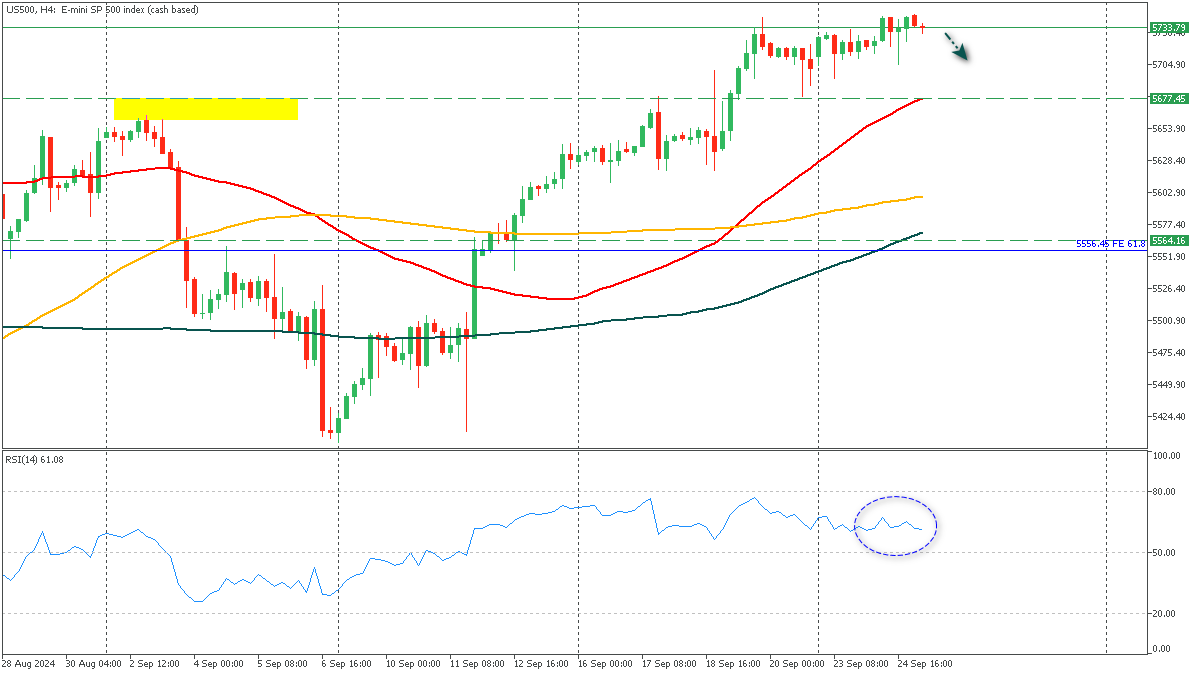Click the 5677.45 green price label
Screen dimensions: 1200x675
pyautogui.click(x=1168, y=98)
